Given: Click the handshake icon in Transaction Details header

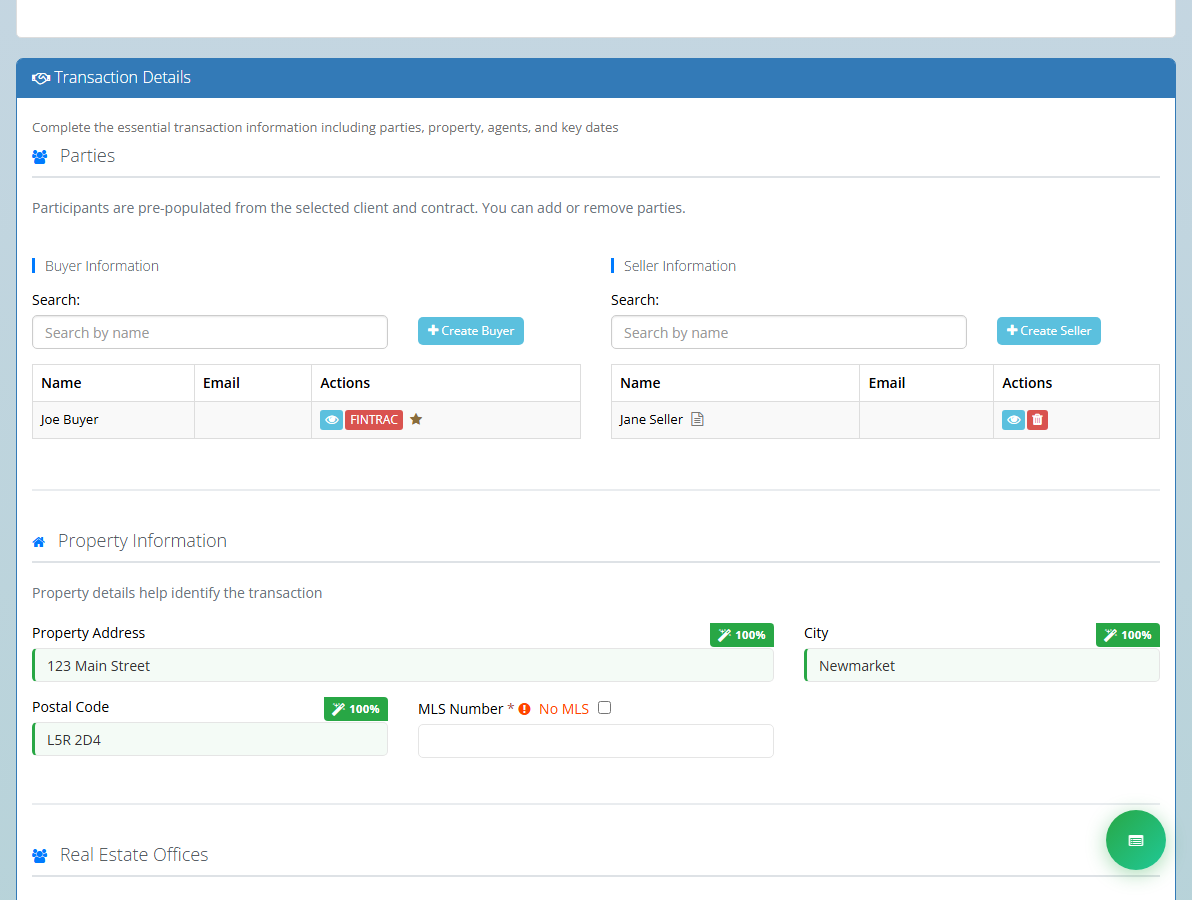Looking at the screenshot, I should pyautogui.click(x=41, y=78).
